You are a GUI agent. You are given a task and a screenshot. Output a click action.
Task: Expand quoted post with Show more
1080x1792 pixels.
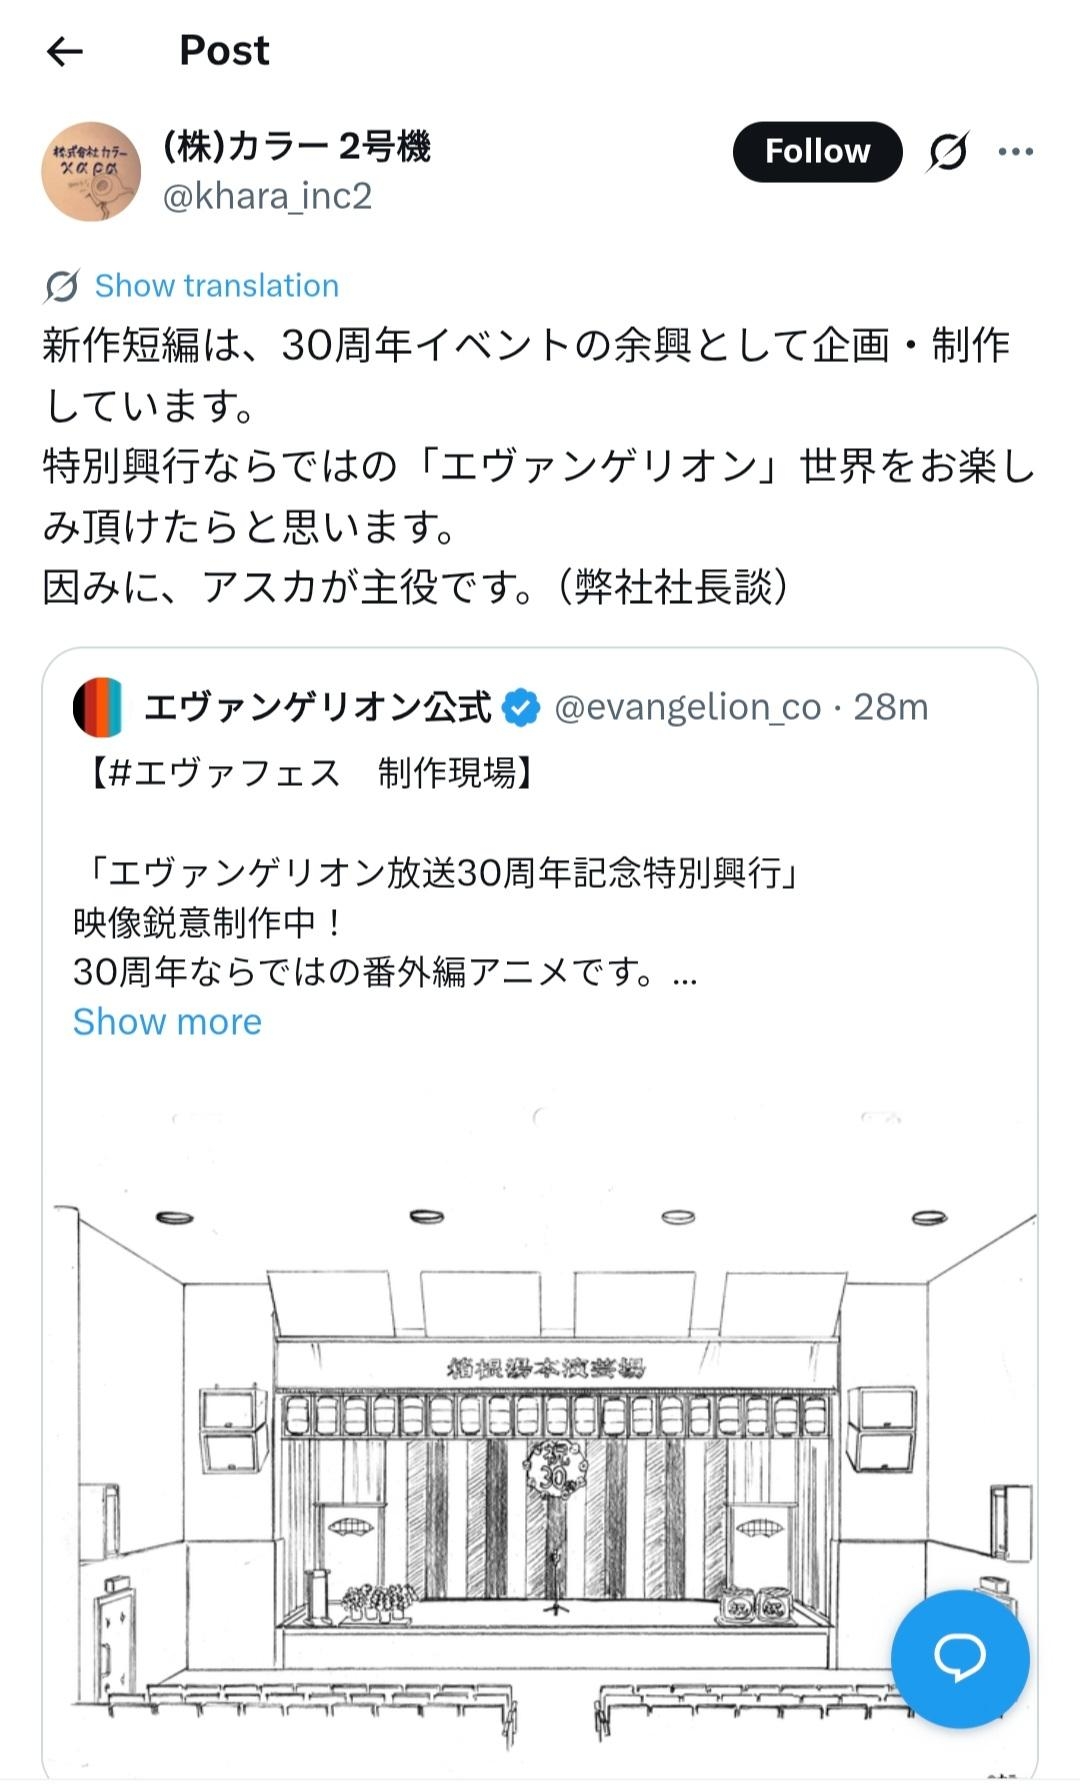click(167, 1021)
